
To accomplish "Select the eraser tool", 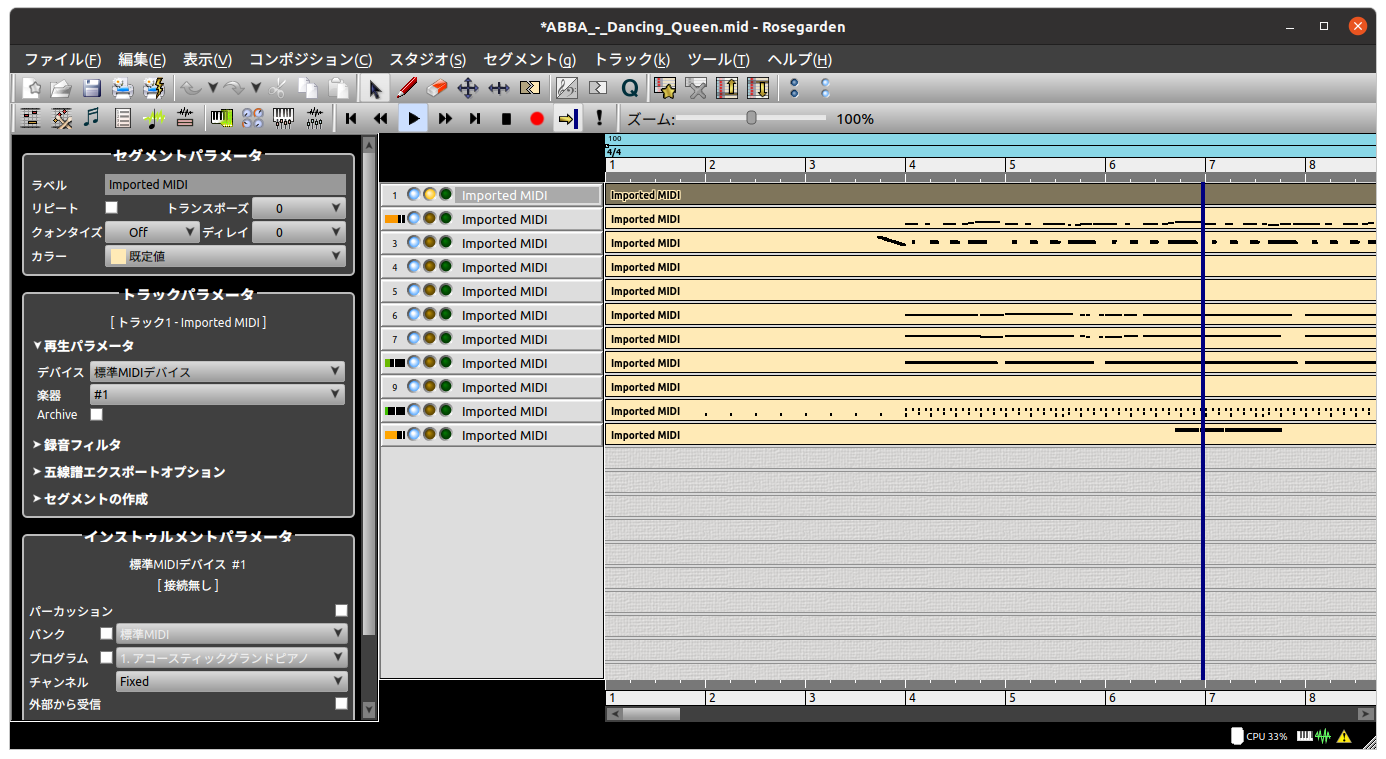I will [x=437, y=88].
